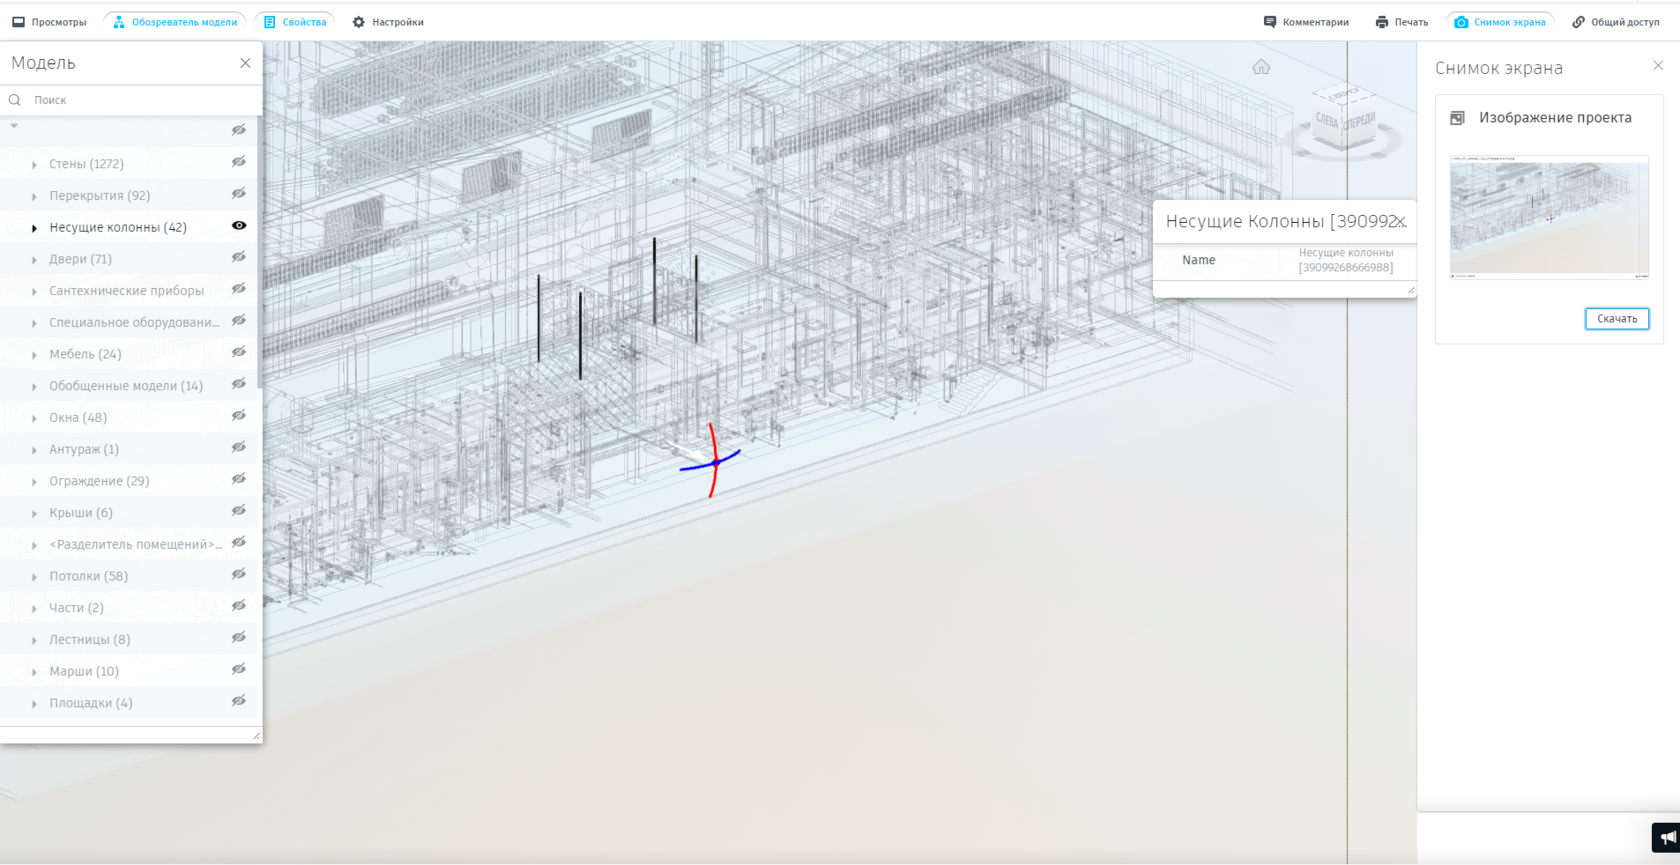The width and height of the screenshot is (1680, 865).
Task: Expand the Специальное оборудование node
Action: (34, 324)
